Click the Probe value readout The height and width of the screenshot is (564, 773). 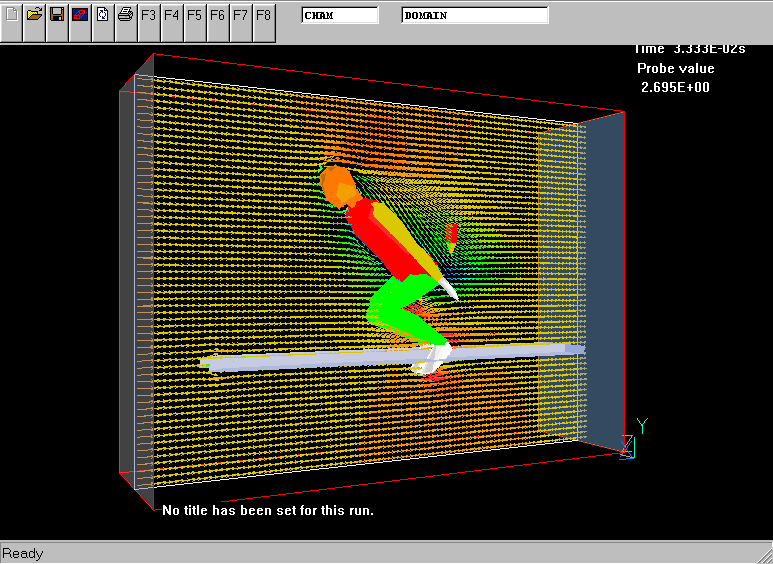pyautogui.click(x=676, y=78)
